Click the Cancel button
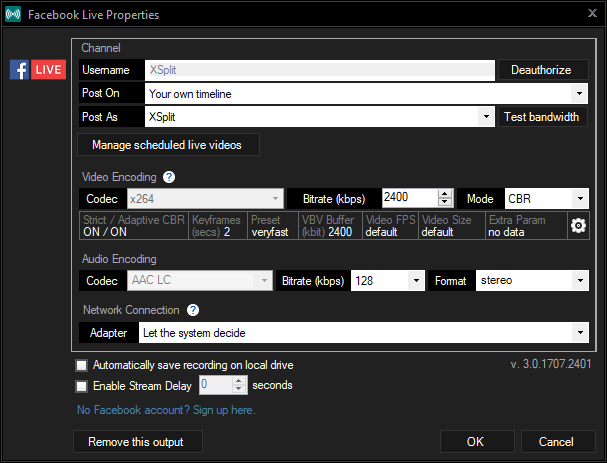 click(558, 442)
